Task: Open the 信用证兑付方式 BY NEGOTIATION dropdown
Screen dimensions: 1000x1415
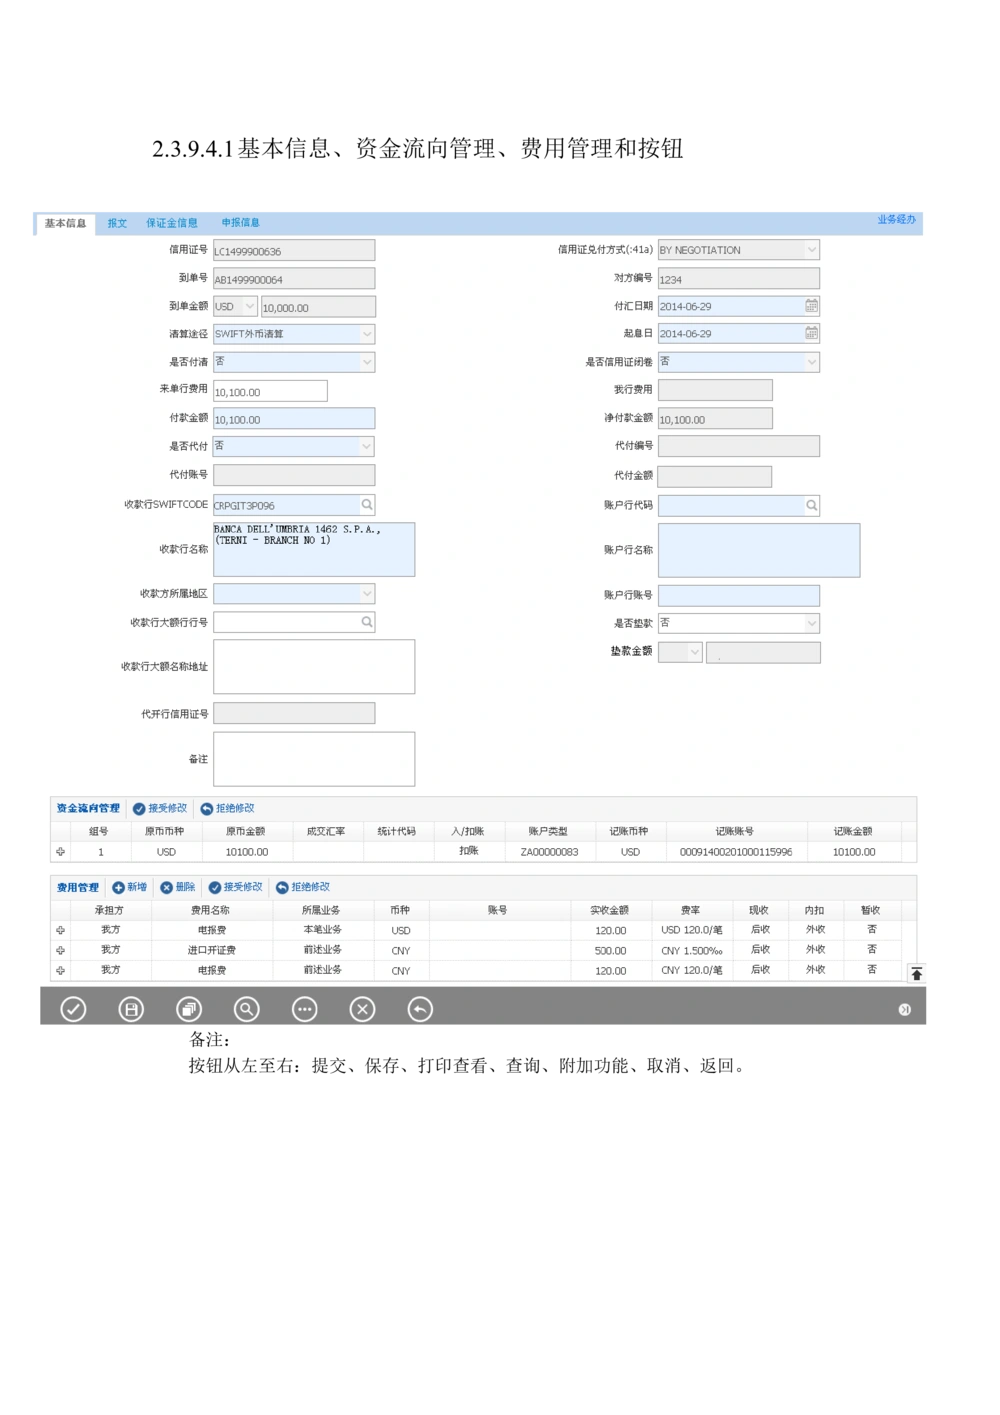Action: [811, 249]
